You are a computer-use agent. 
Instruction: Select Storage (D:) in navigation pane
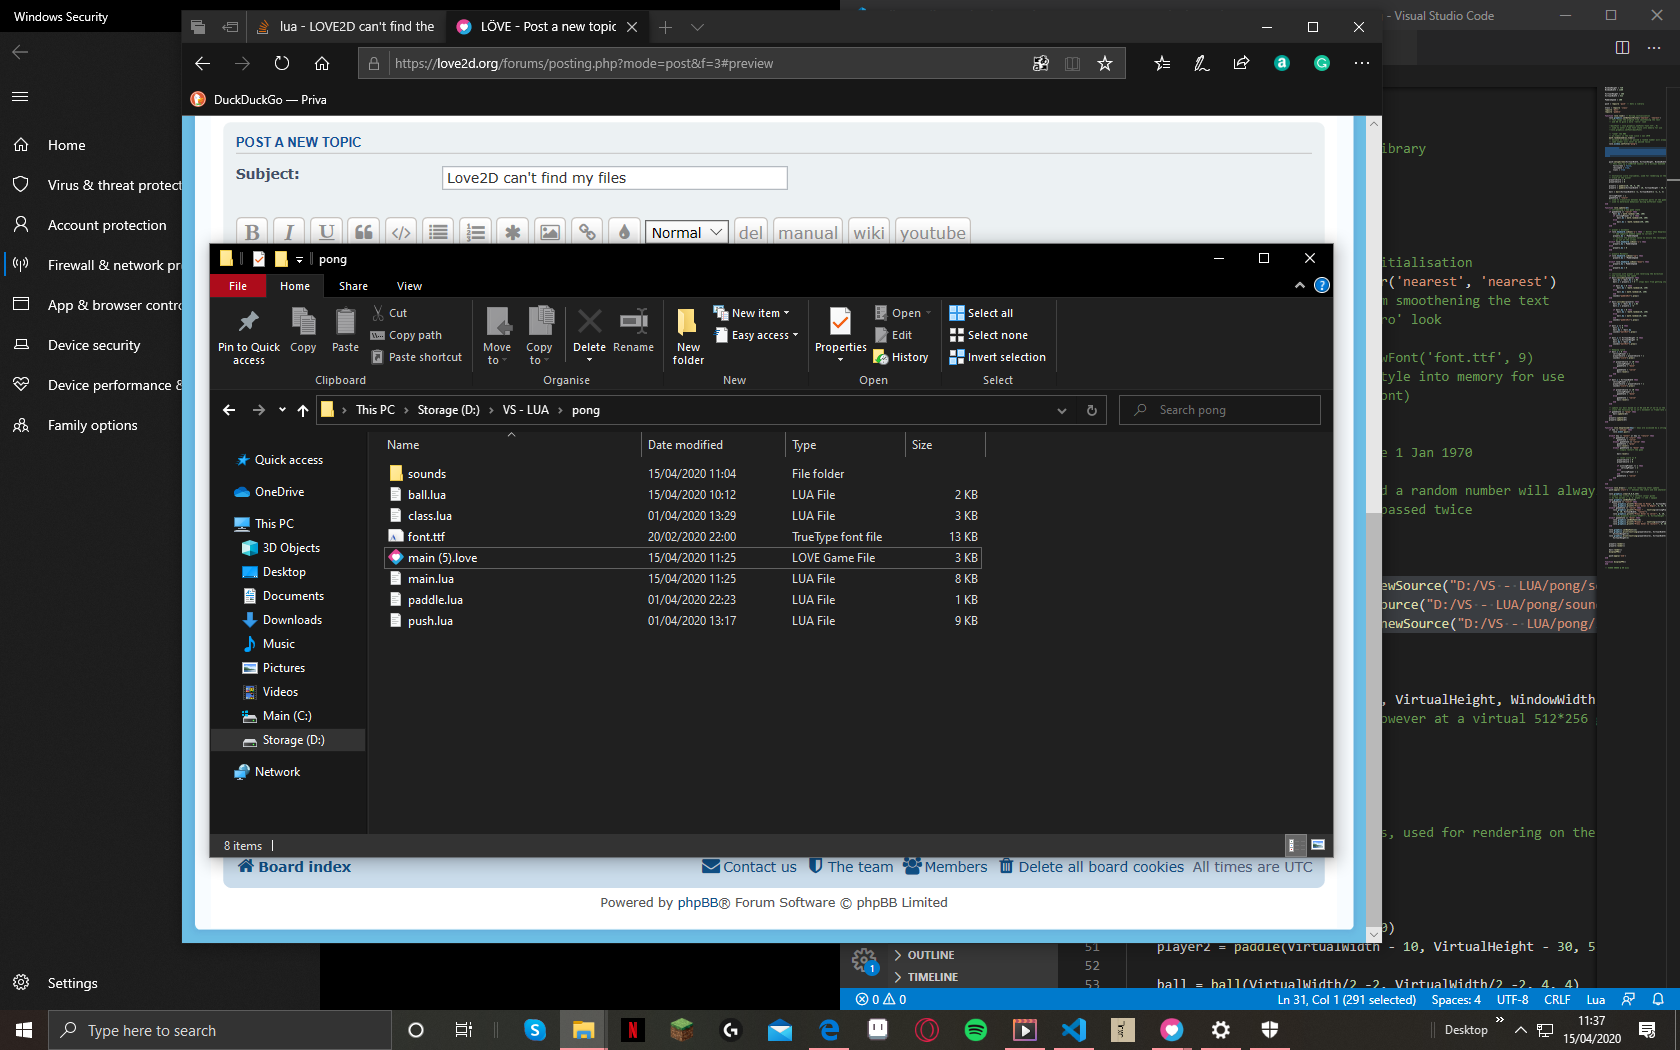(288, 740)
